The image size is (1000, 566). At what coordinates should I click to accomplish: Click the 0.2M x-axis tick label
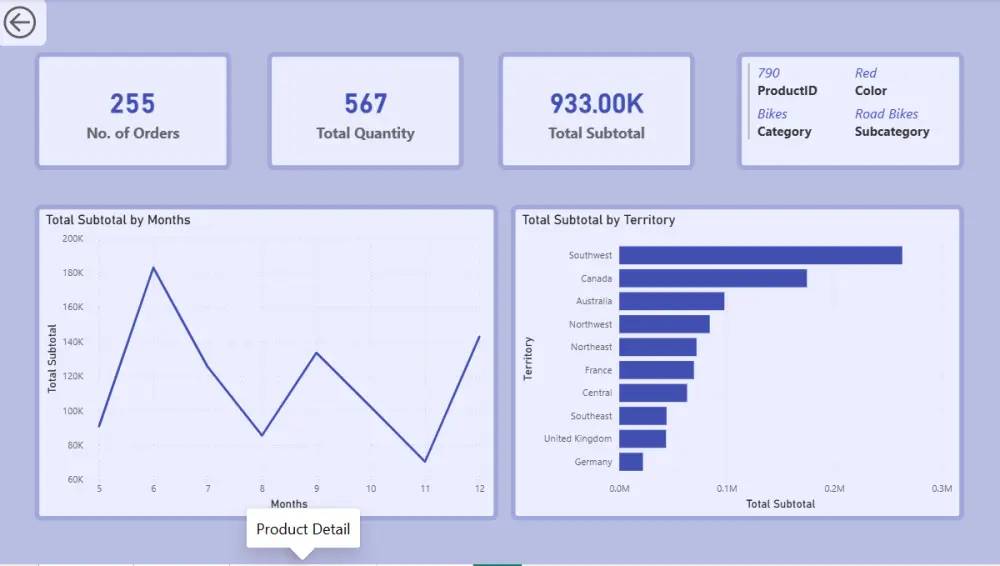tap(834, 488)
